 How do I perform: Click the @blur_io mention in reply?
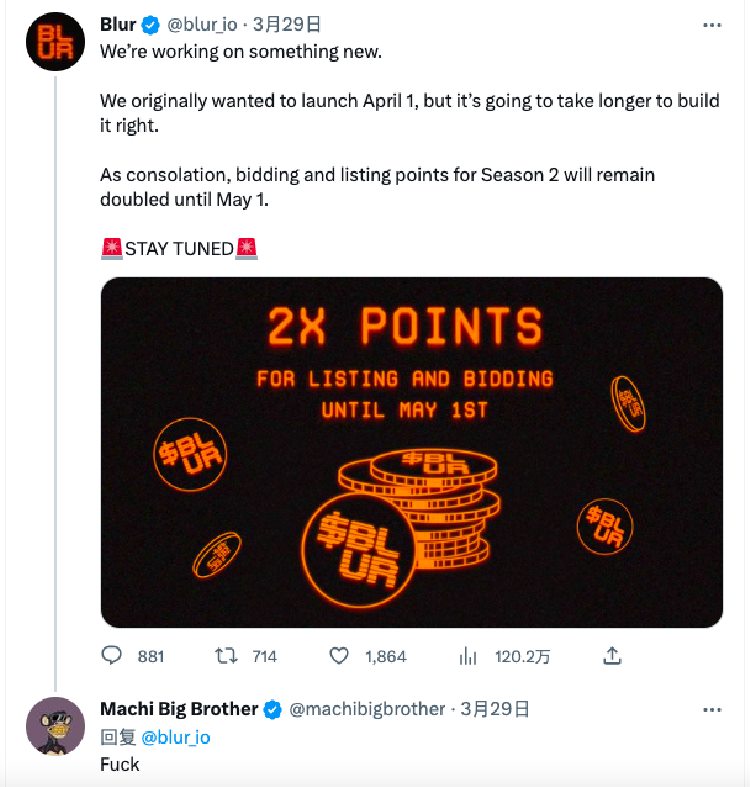coord(175,737)
